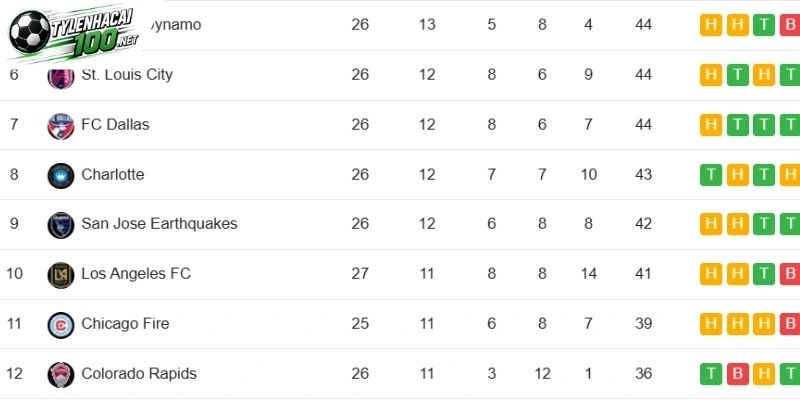Click FC Dallas' first yellow H badge
This screenshot has width=800, height=400.
tap(711, 125)
